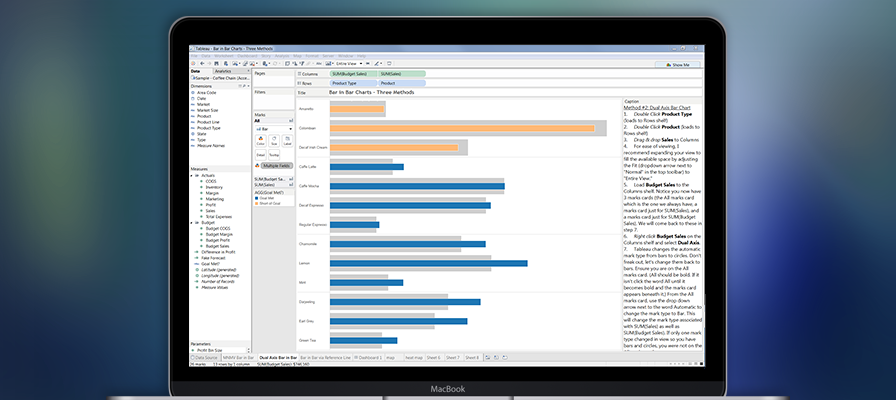Click the Data Source icon at bottom left
Viewport: 896px width, 400px height.
194,357
